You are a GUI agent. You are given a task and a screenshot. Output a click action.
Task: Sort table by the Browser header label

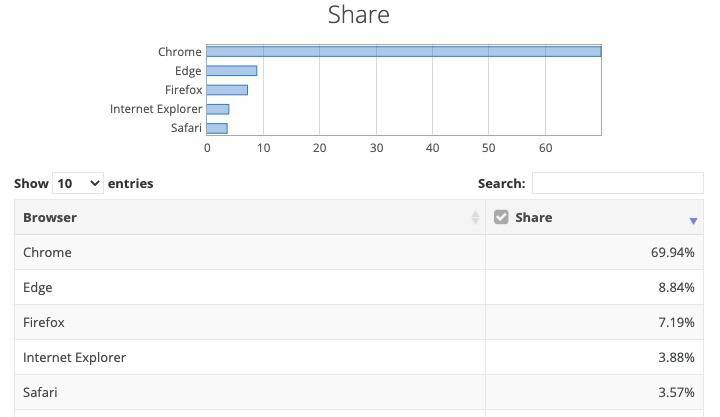[x=50, y=217]
